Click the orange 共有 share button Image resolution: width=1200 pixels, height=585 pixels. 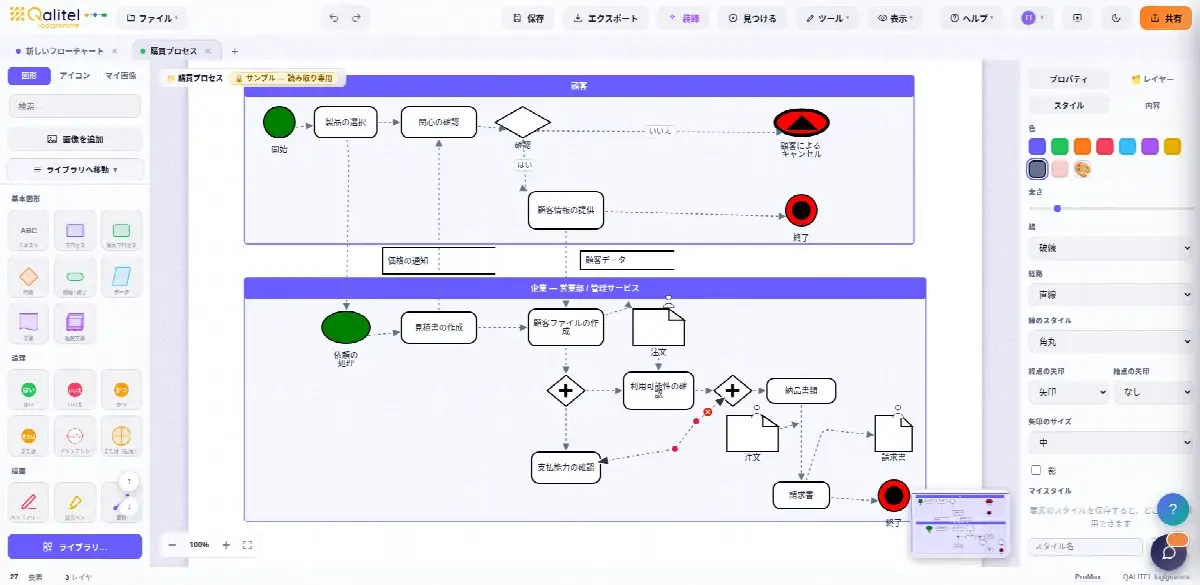[1166, 18]
